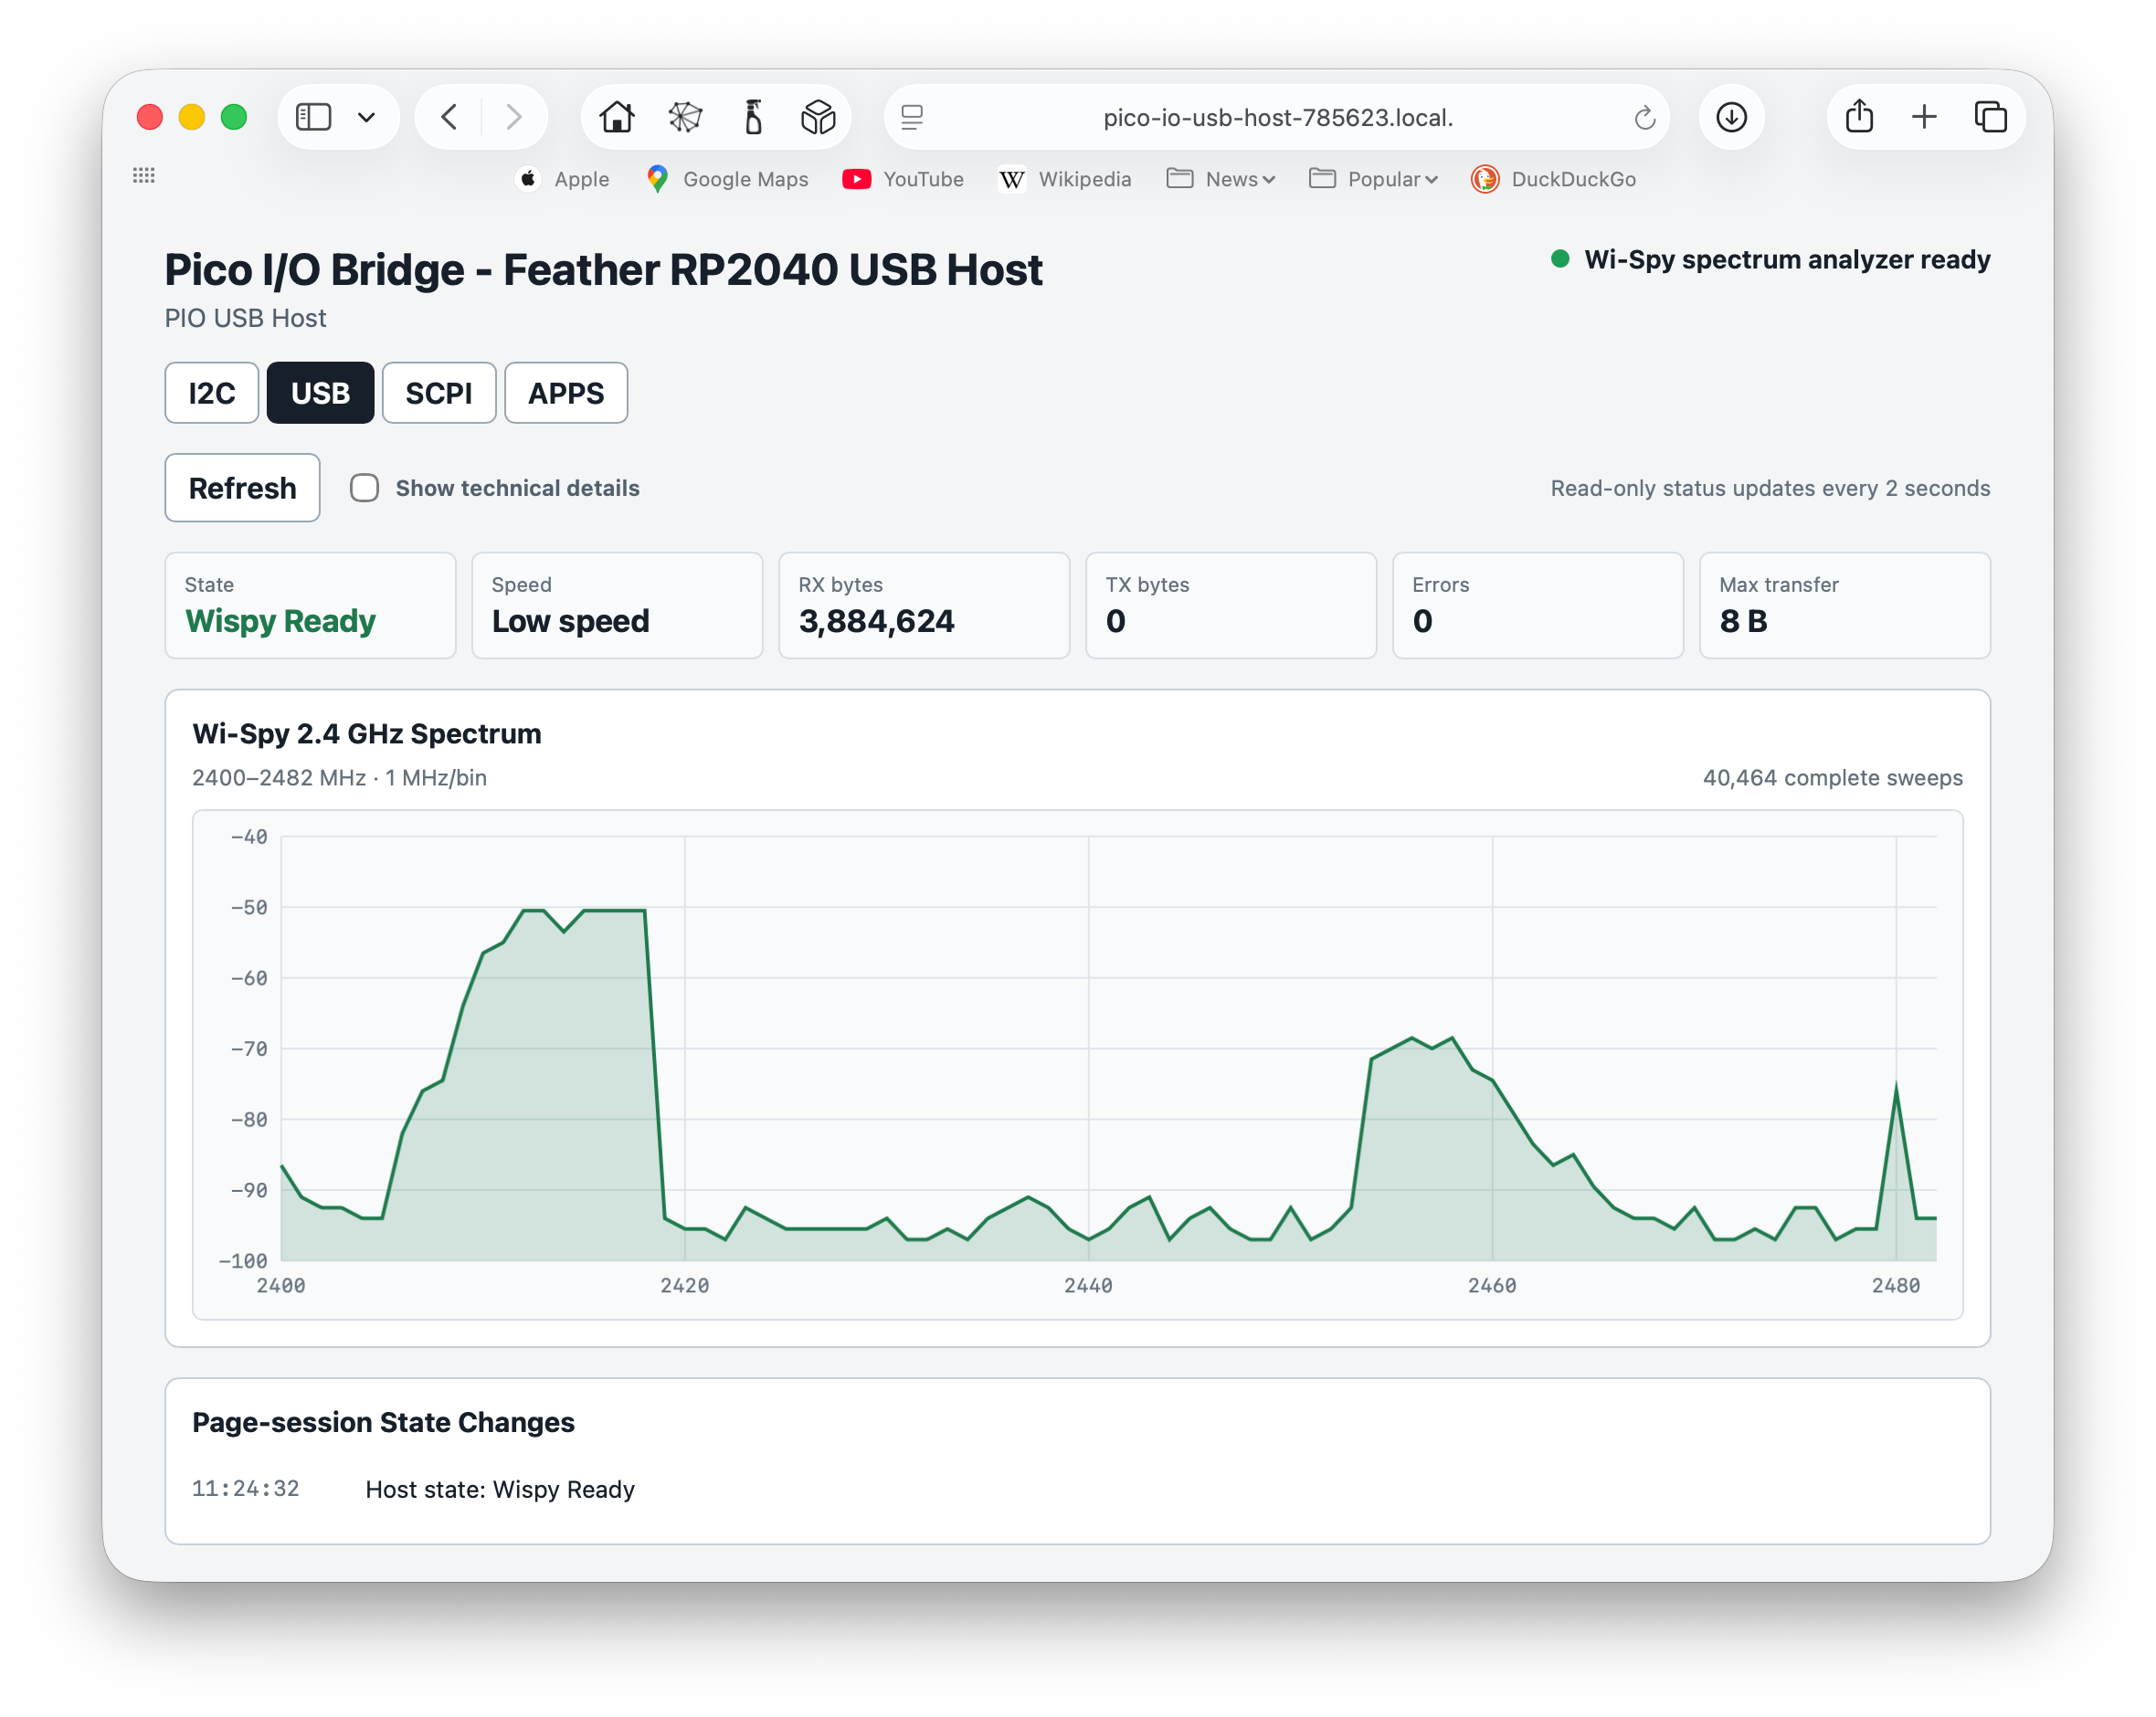This screenshot has width=2156, height=1717.
Task: Click the RX bytes 3,884,624 value
Action: point(876,621)
